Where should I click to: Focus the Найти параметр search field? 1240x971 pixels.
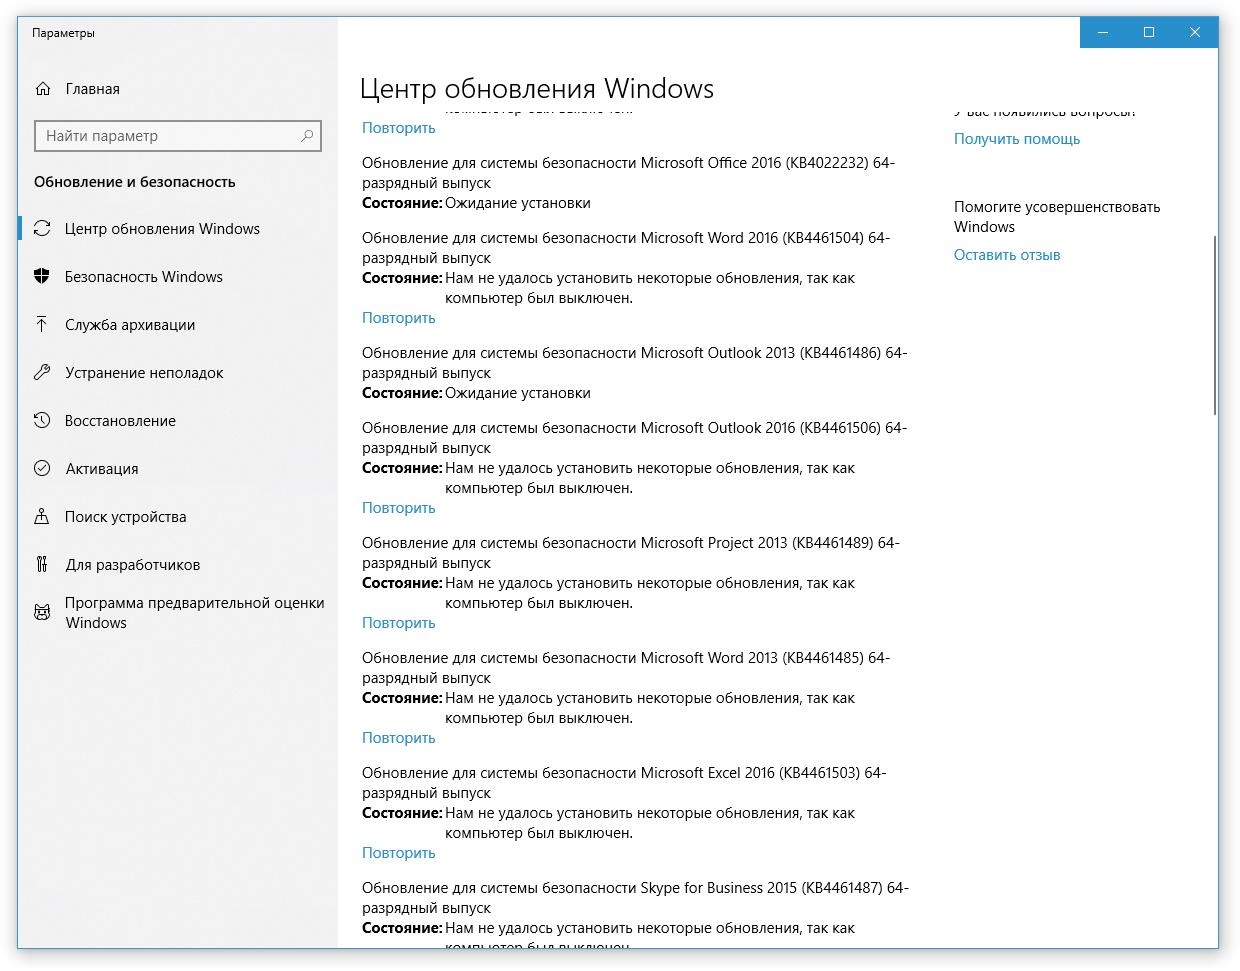178,135
